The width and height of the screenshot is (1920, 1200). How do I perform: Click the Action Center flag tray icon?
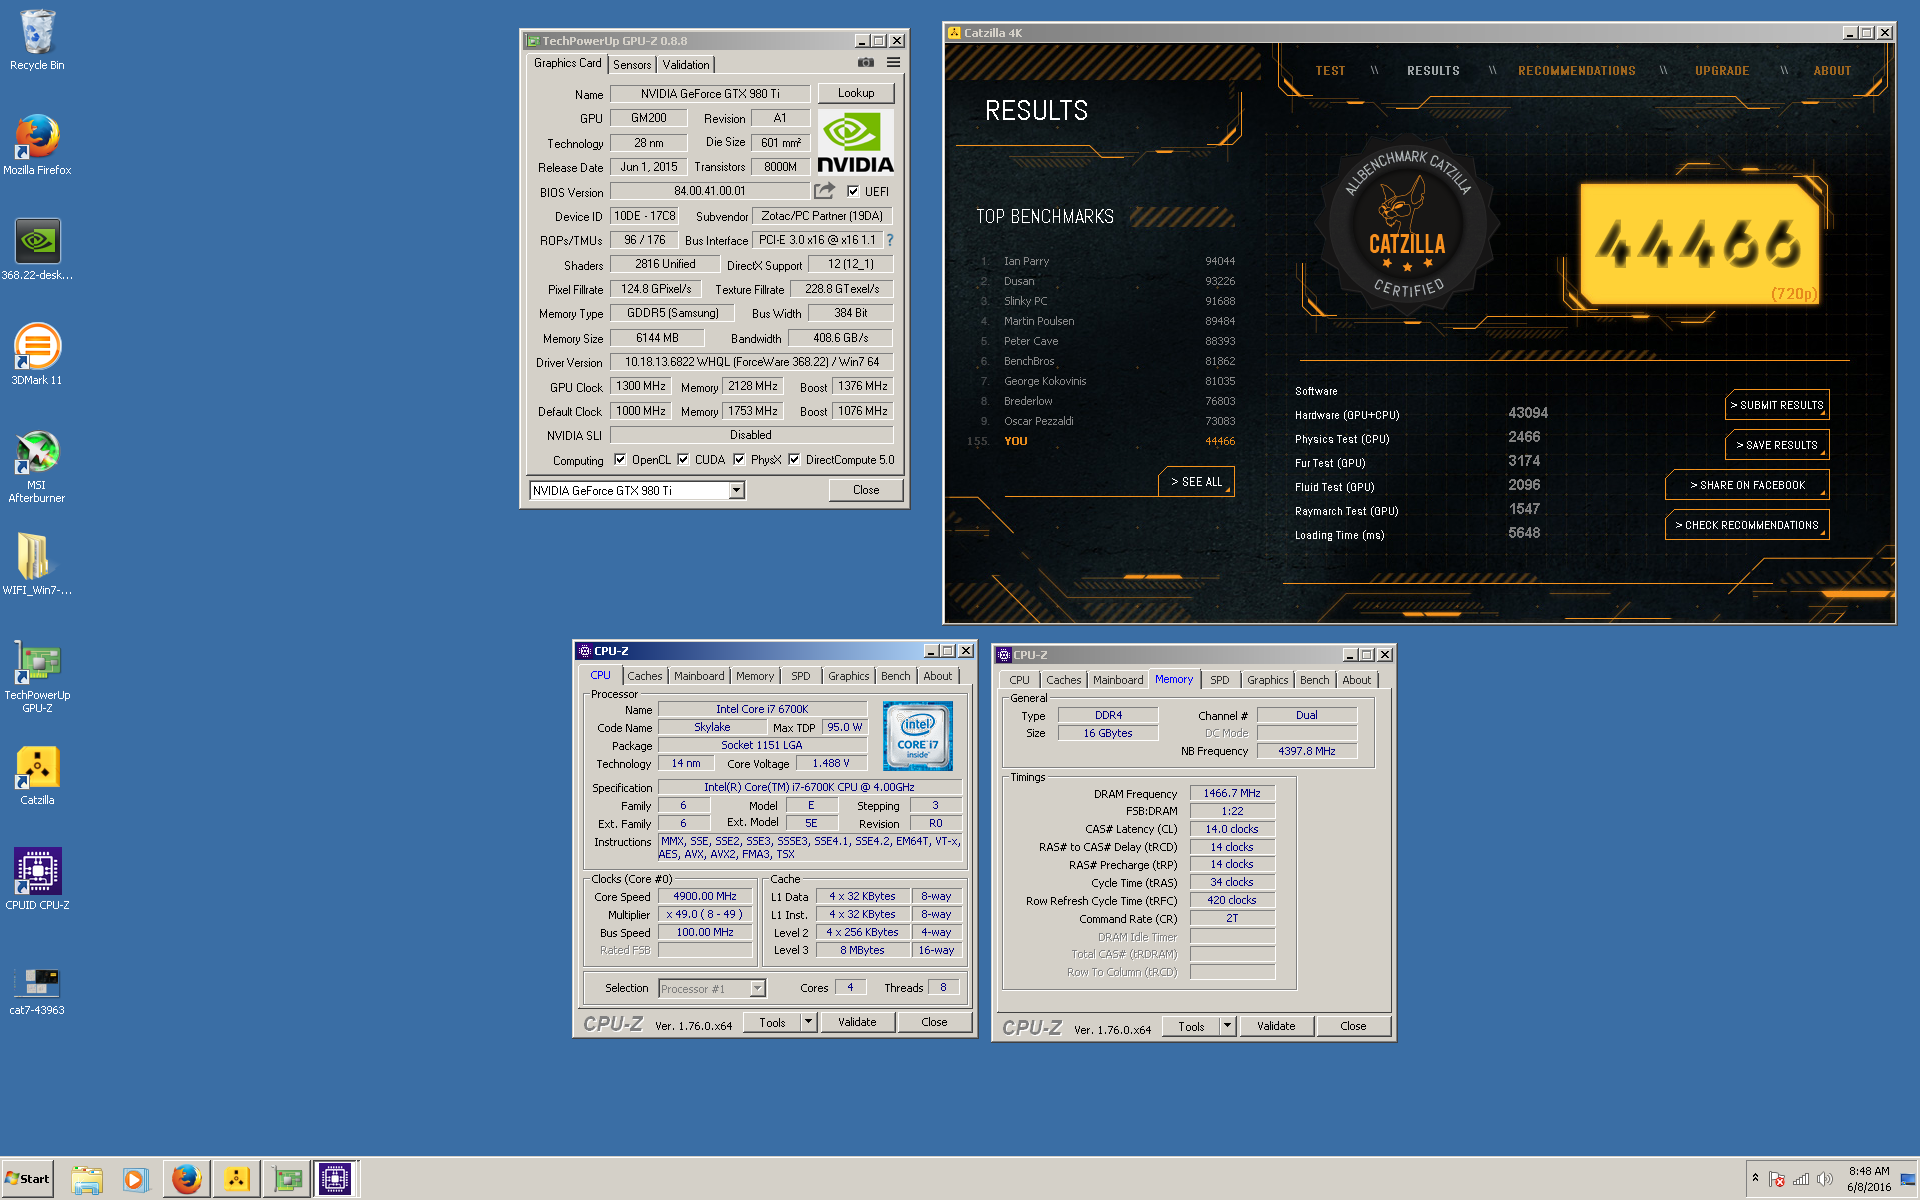[x=1777, y=1179]
